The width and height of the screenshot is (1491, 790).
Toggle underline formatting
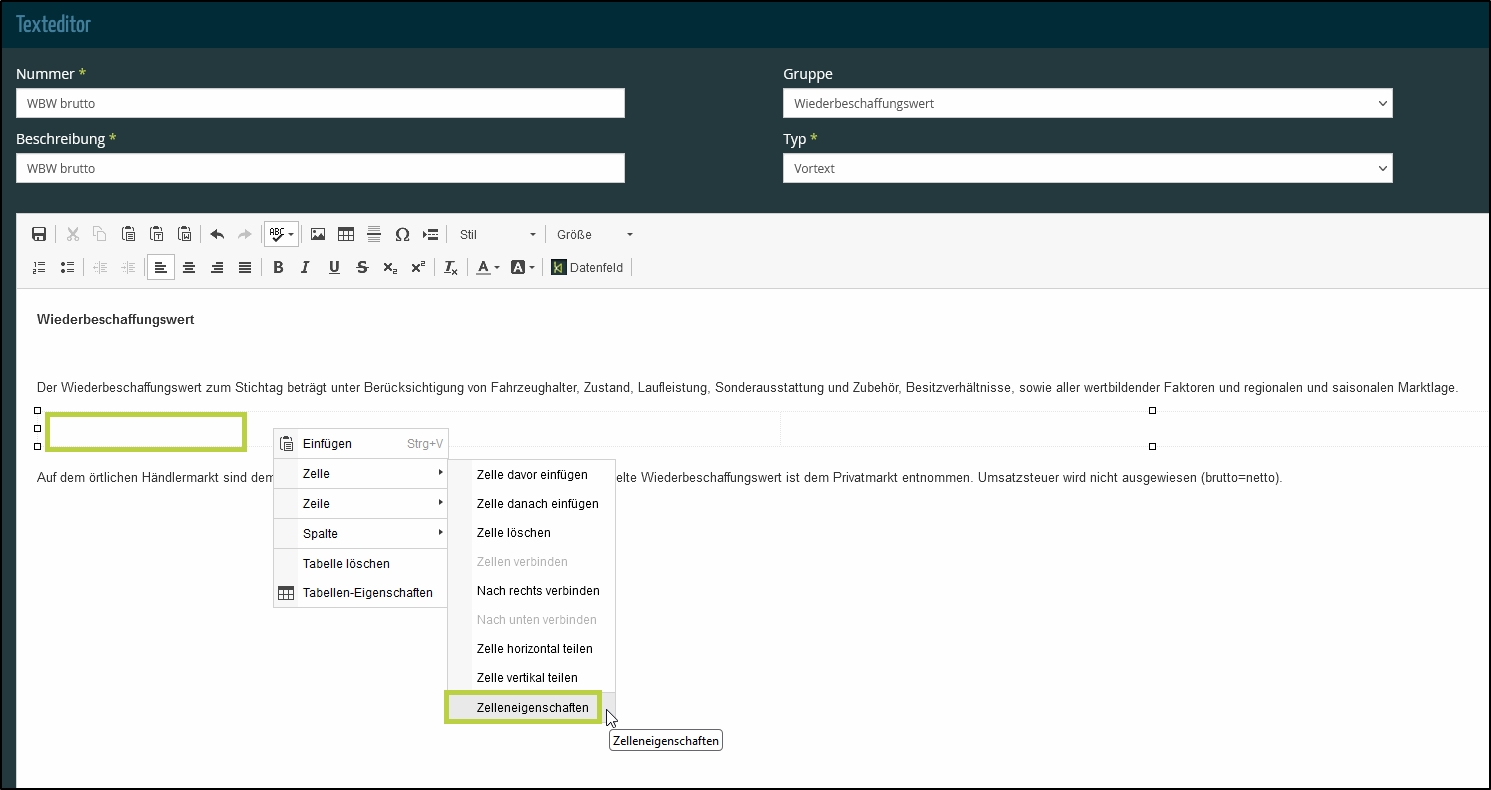tap(334, 267)
